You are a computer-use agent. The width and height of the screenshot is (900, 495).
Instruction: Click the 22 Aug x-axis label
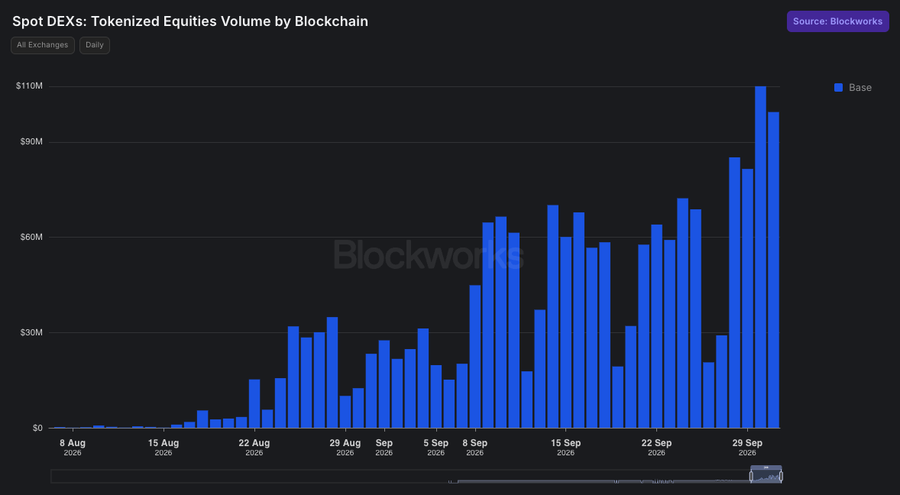(x=254, y=447)
